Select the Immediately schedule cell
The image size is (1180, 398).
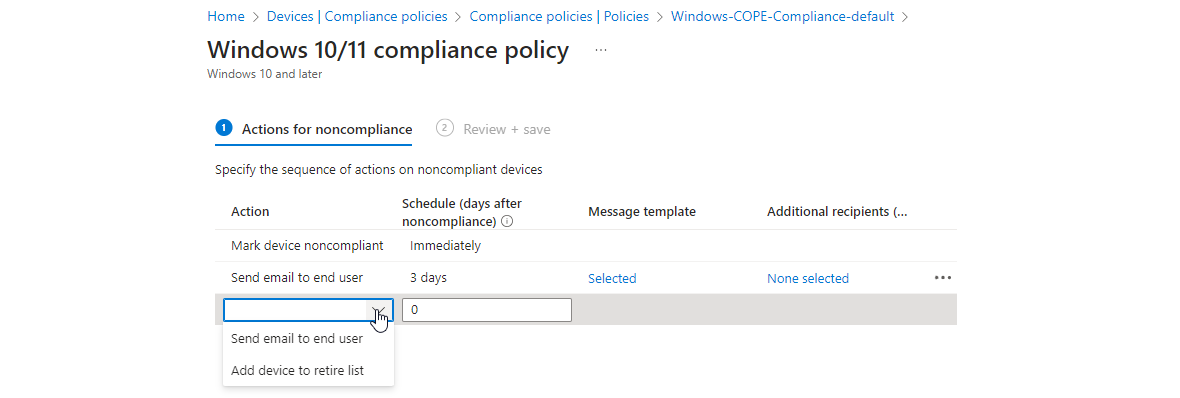point(446,245)
